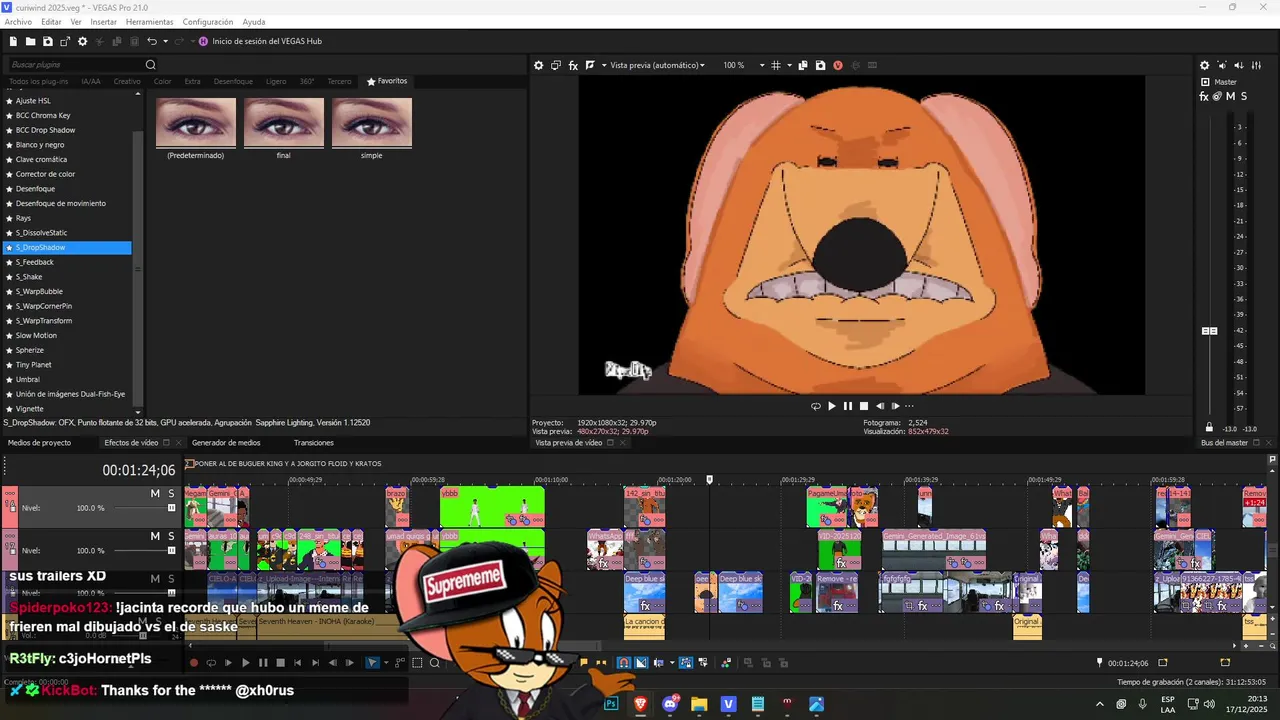Open Photoshop from the Windows taskbar
Screen dimensions: 1280x720
tap(611, 704)
